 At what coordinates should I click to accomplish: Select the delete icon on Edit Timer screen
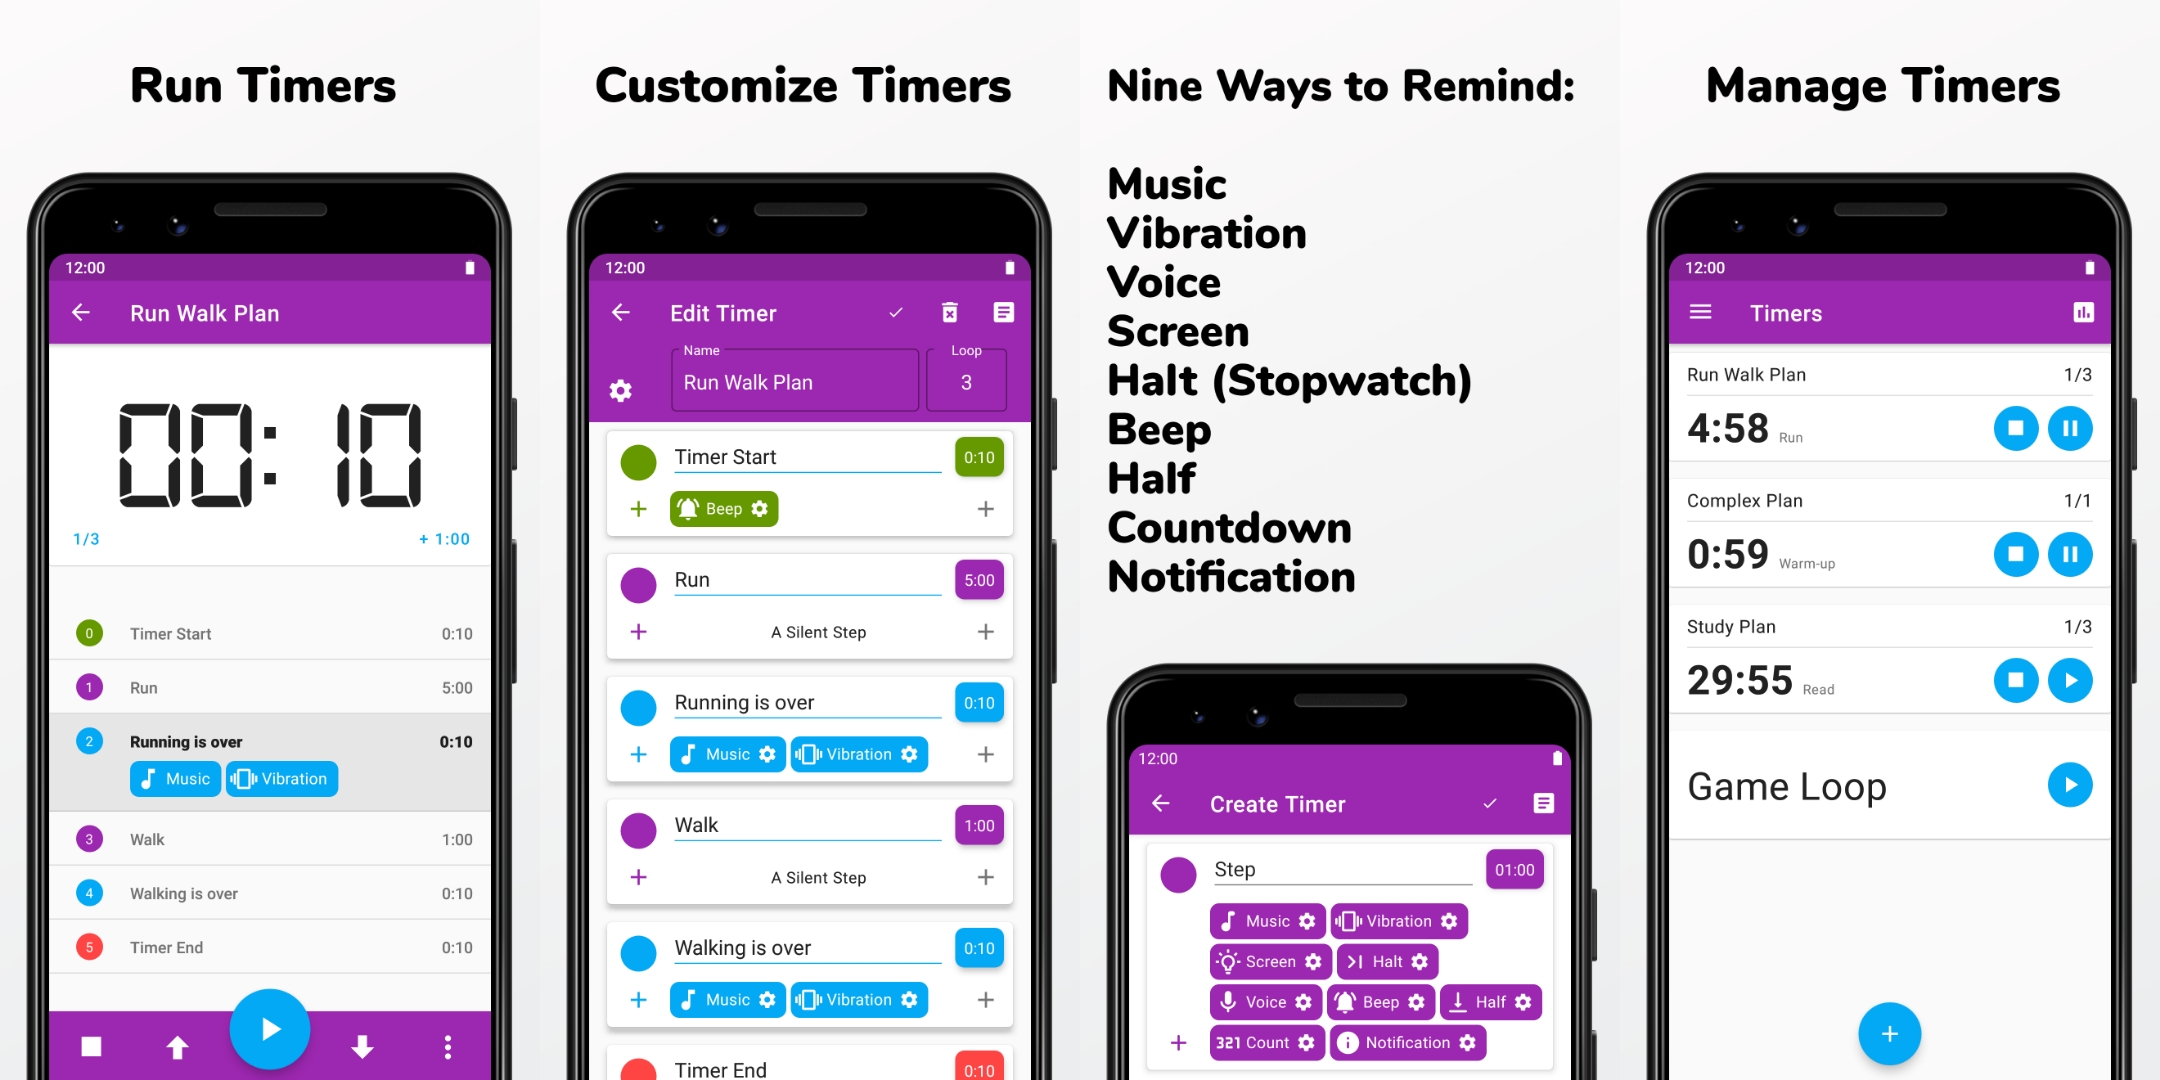click(952, 311)
